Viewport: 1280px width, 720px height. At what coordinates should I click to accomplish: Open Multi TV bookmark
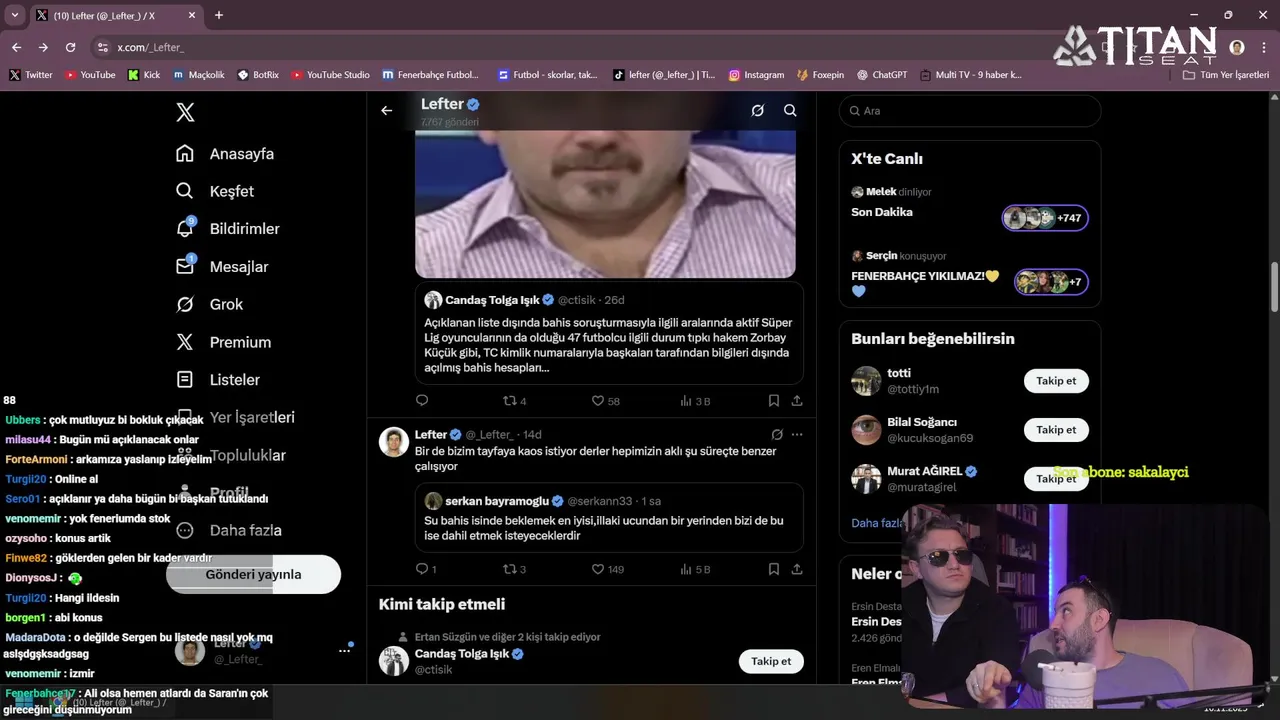click(x=971, y=75)
